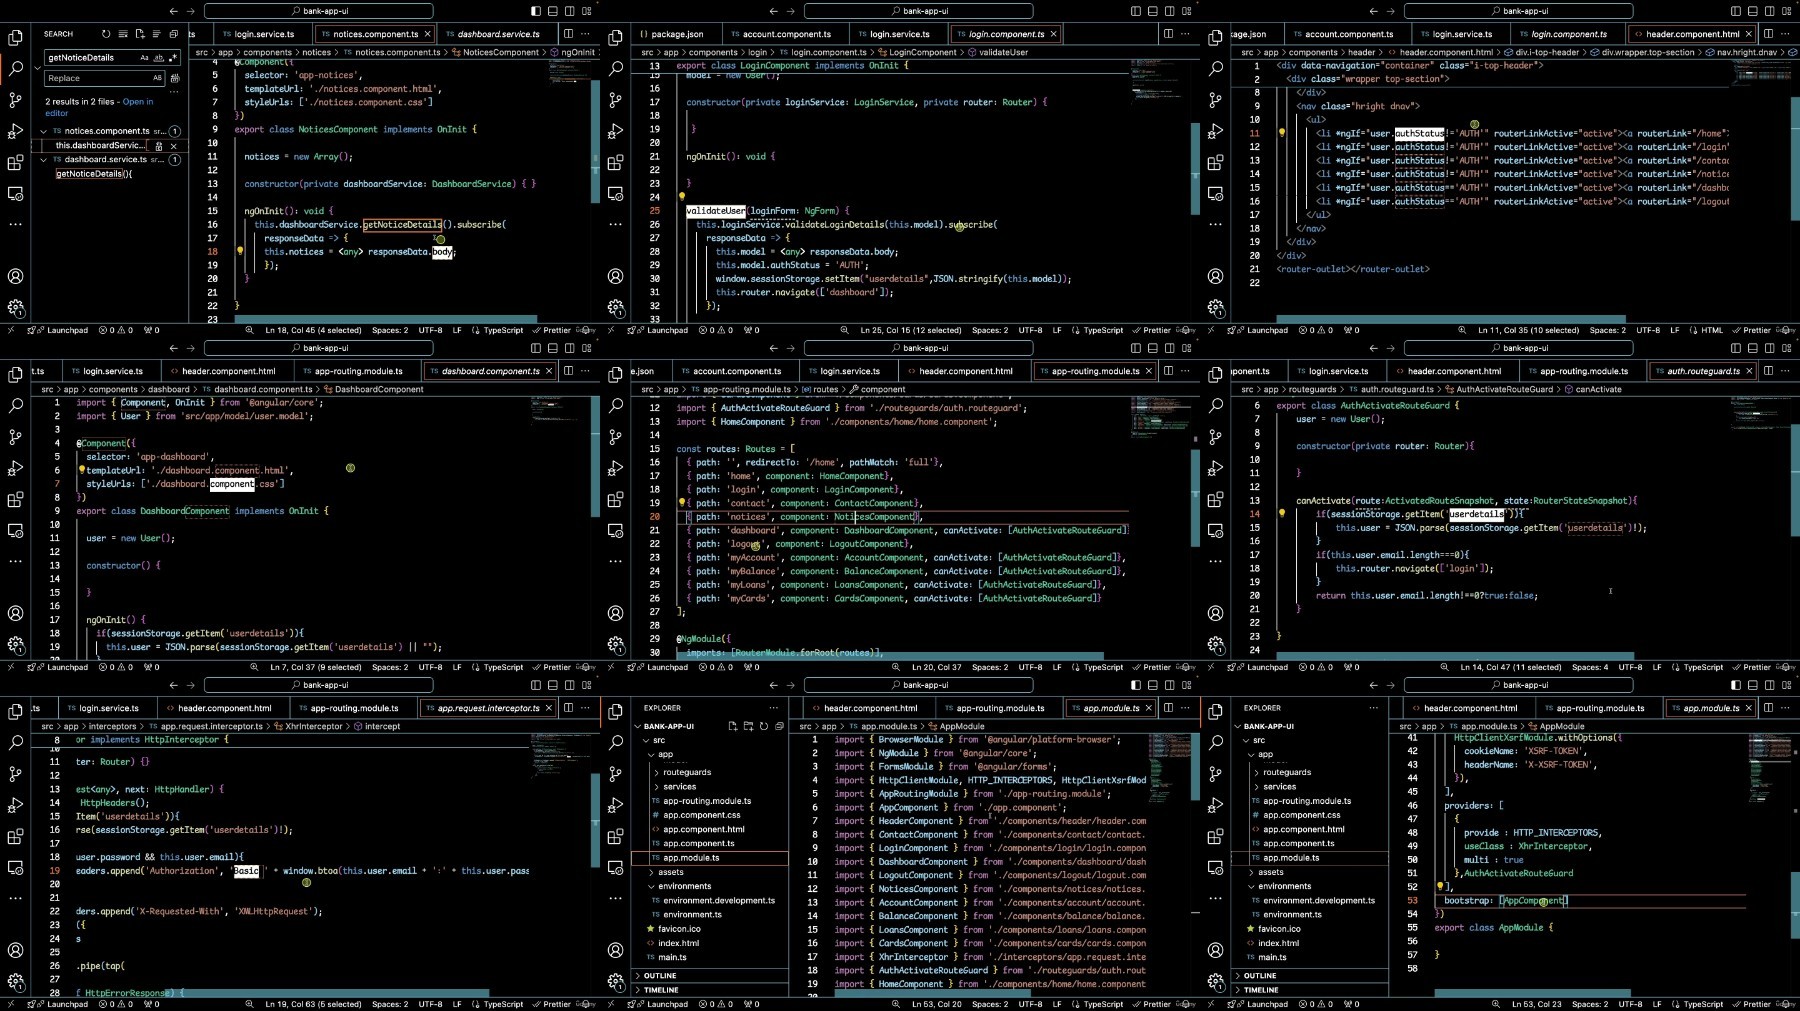Collapse folders in BANK-APP-UI explorer header
Viewport: 1800px width, 1011px height.
pos(780,726)
